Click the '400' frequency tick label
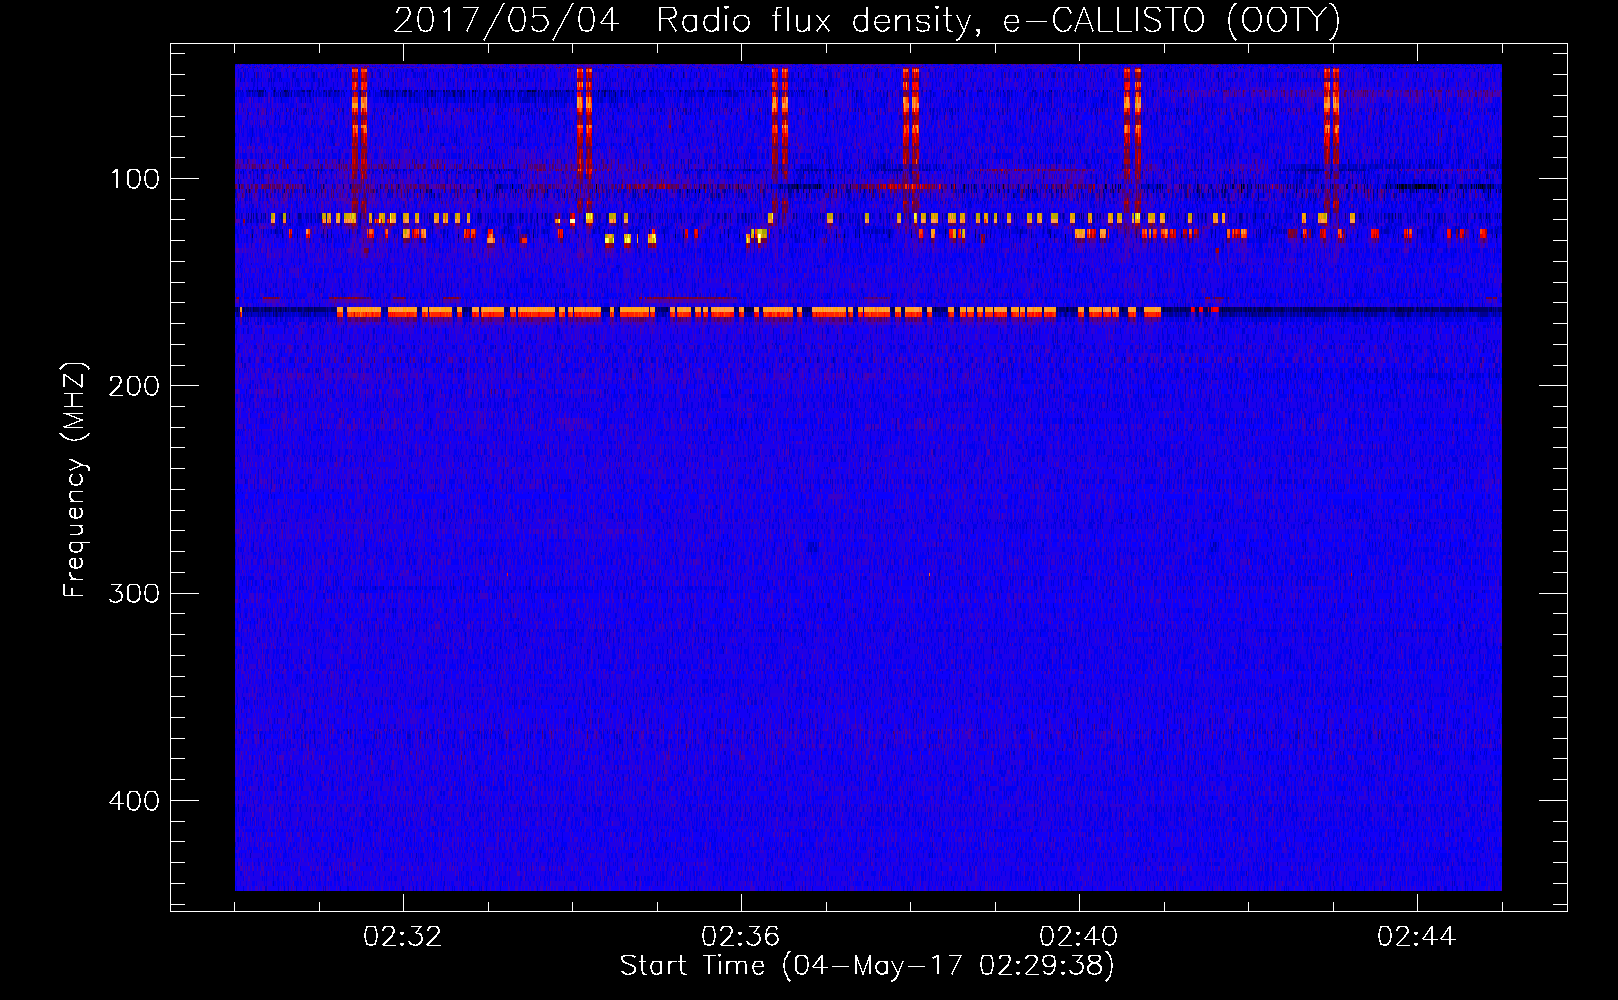1618x1000 pixels. pyautogui.click(x=133, y=801)
